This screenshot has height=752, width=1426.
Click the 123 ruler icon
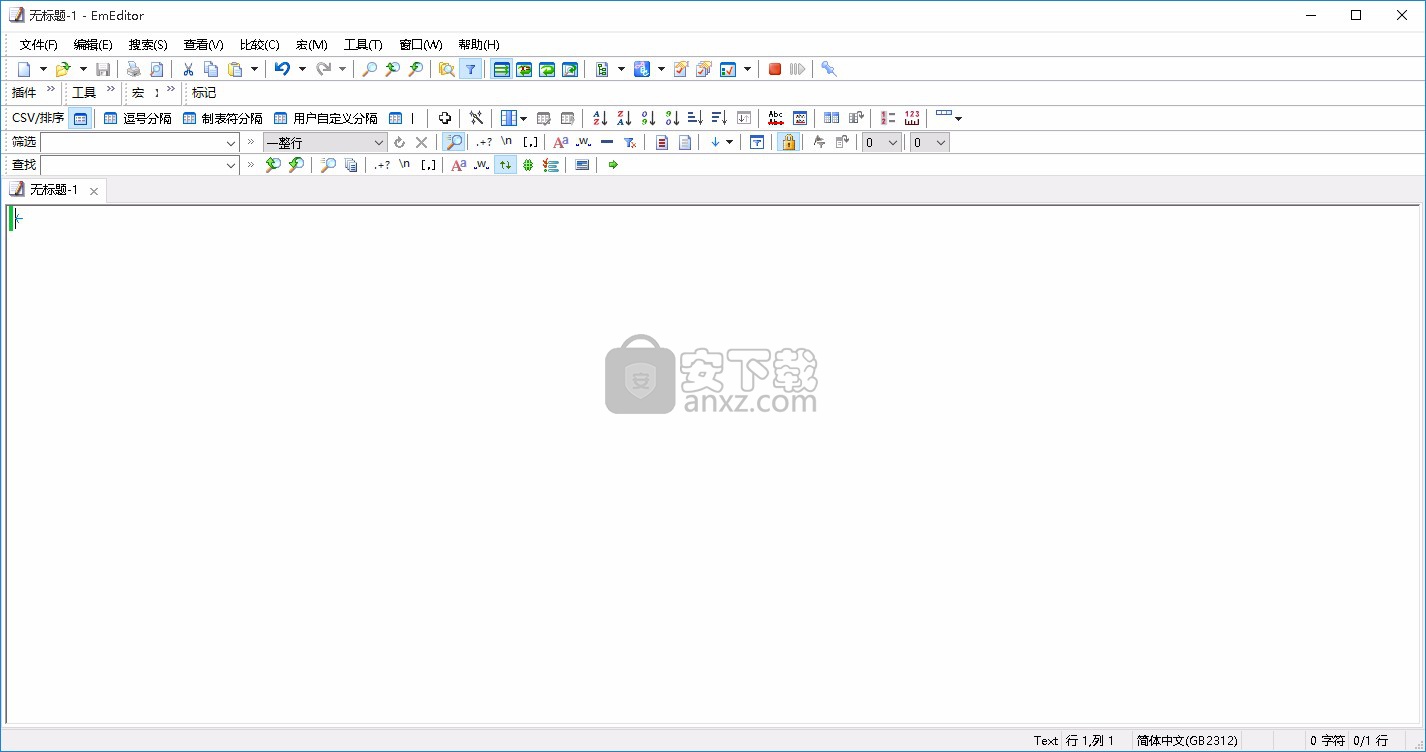point(911,118)
